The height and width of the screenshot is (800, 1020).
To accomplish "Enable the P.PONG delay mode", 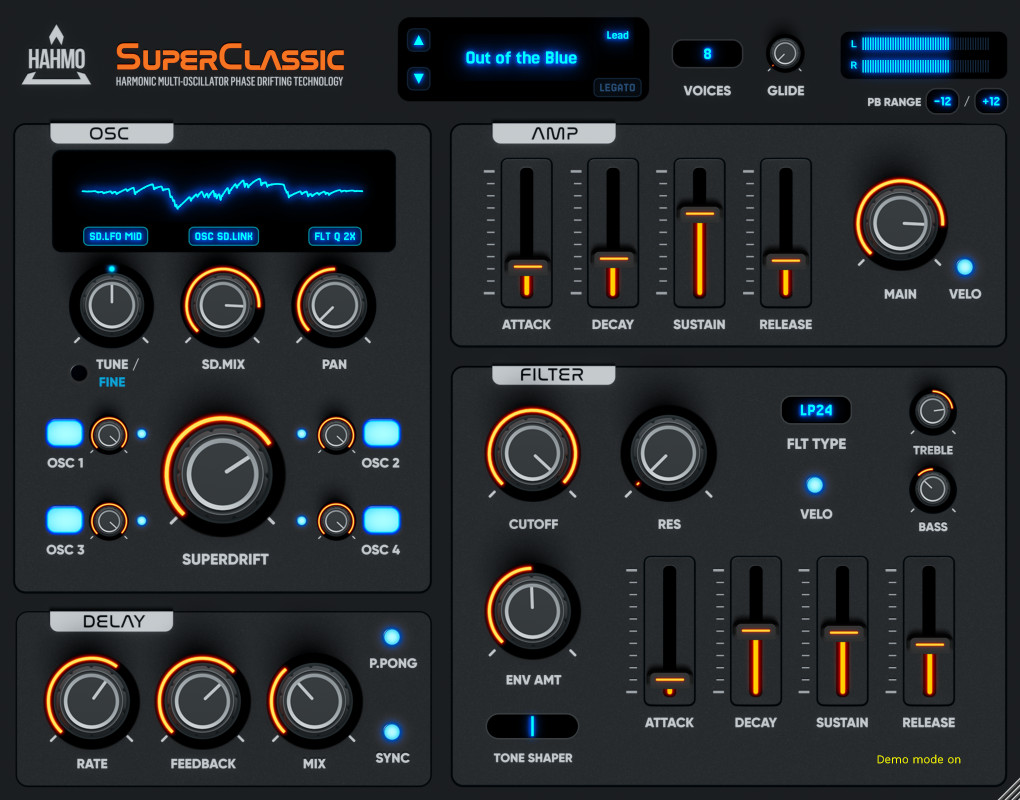I will pos(392,637).
